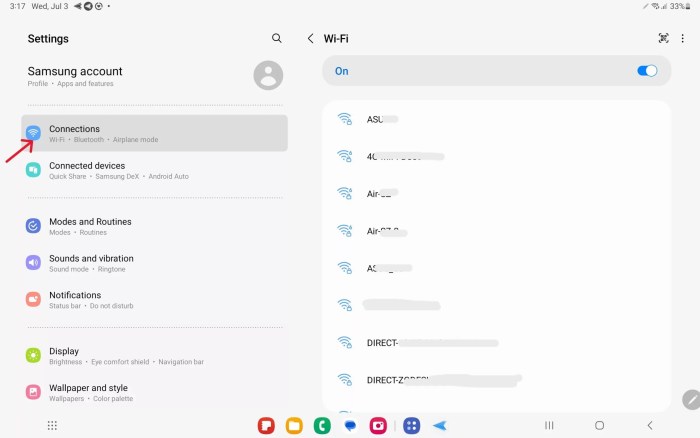The height and width of the screenshot is (438, 700).
Task: Open the blue paper plane app
Action: [x=440, y=425]
